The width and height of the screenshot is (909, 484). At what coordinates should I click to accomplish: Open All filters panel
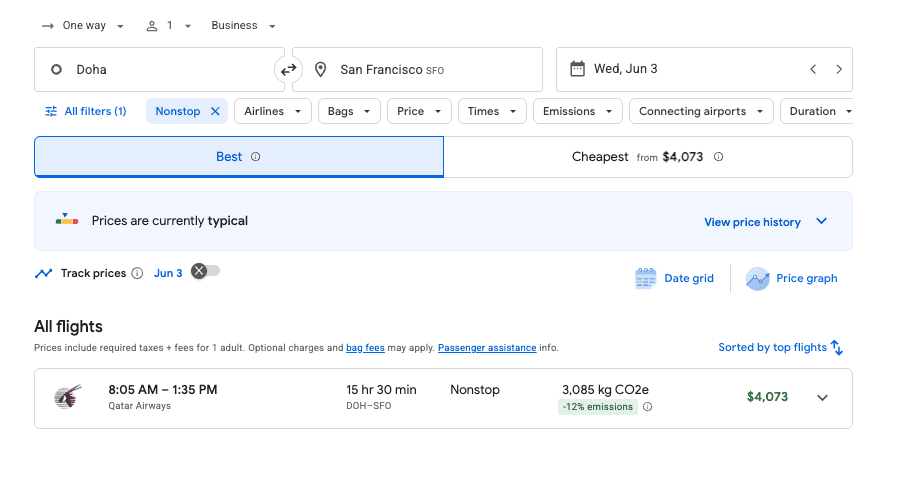[86, 111]
